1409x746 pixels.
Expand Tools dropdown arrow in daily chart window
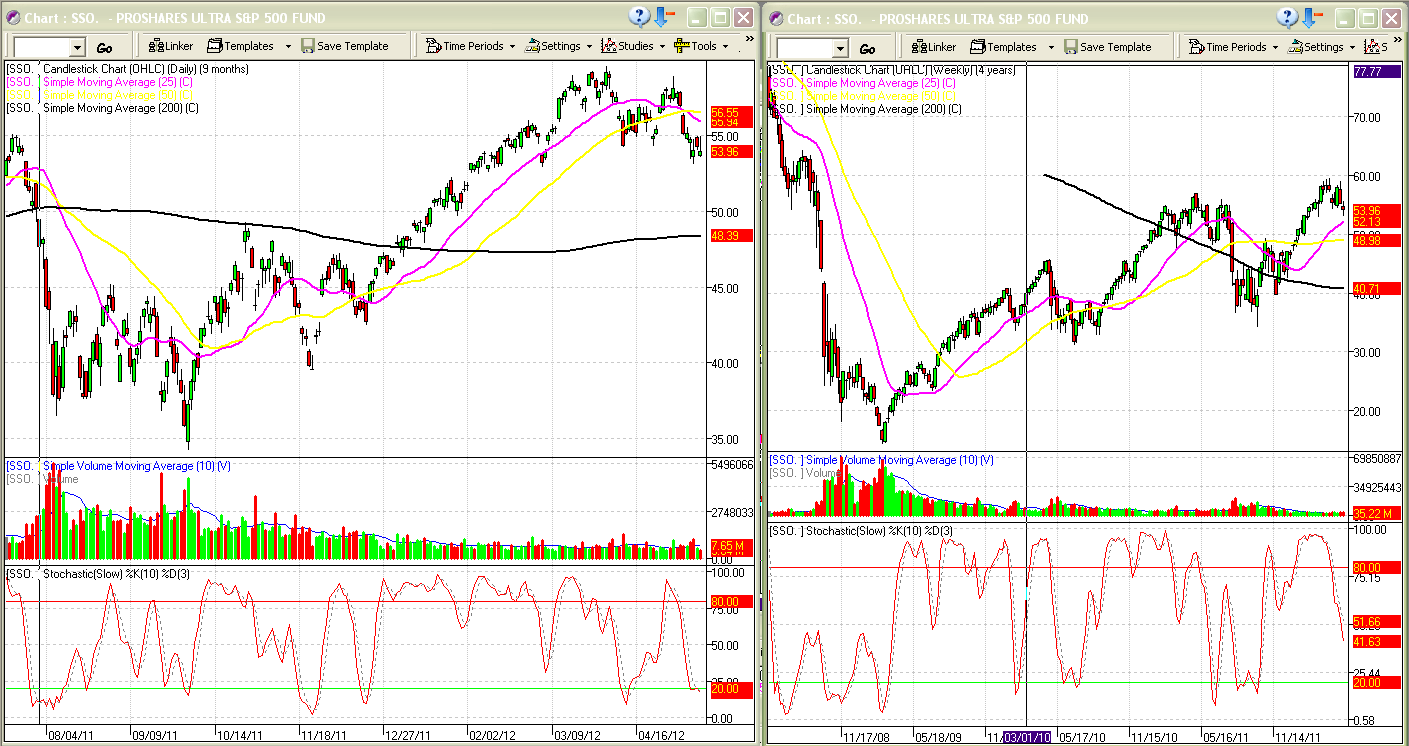(725, 46)
